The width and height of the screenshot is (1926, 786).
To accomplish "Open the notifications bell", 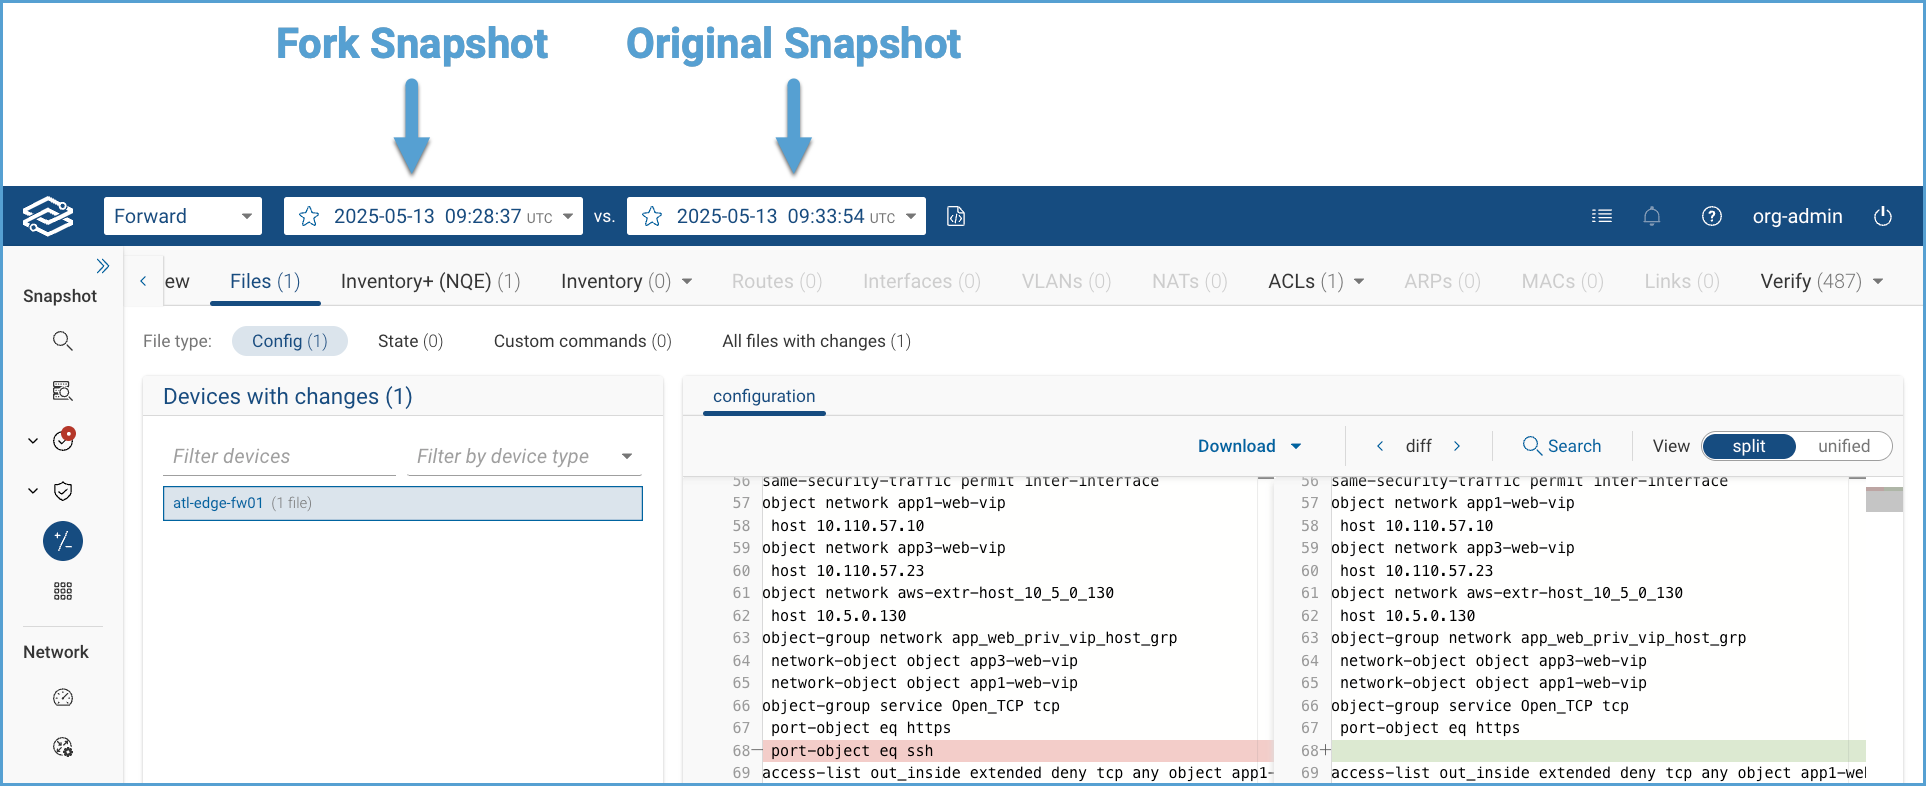I will point(1652,216).
